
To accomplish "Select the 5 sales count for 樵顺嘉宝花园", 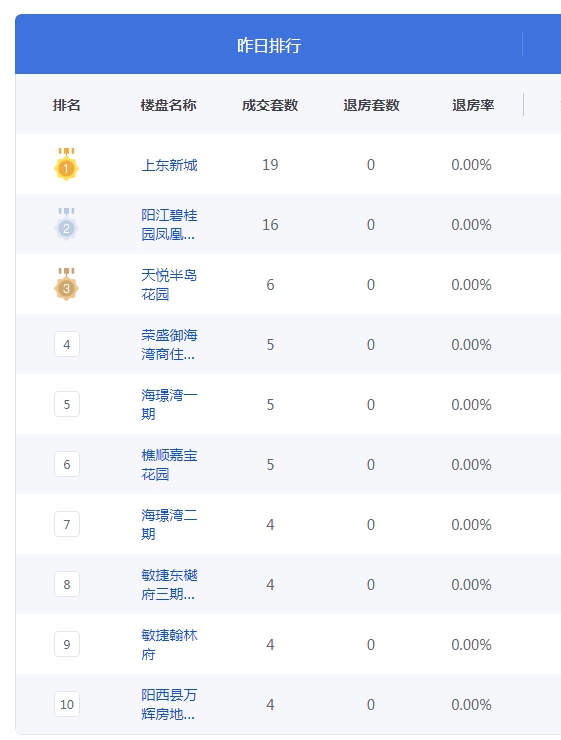I will (x=270, y=464).
